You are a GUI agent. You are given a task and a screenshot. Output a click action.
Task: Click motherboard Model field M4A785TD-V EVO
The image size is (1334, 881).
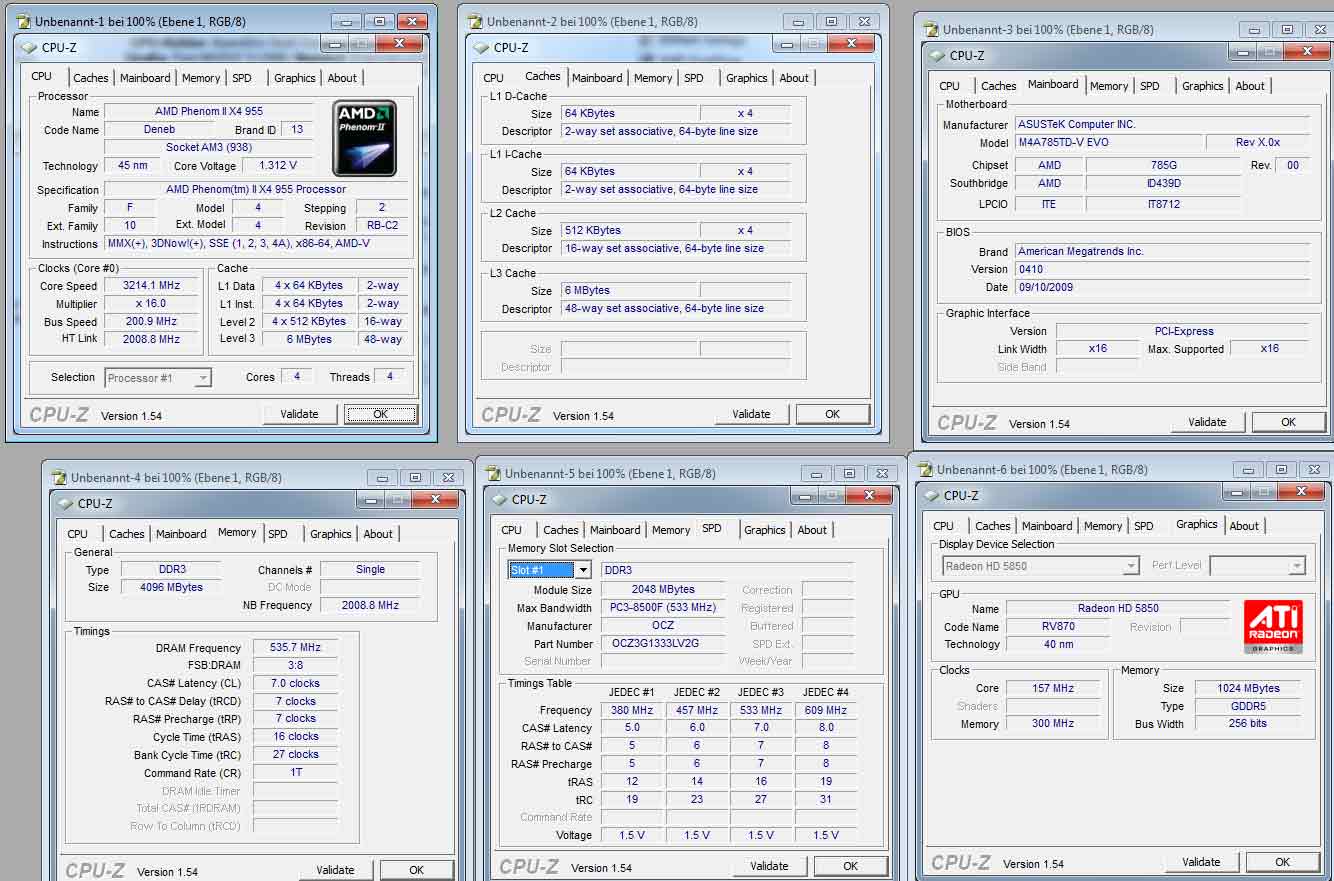(x=1108, y=142)
